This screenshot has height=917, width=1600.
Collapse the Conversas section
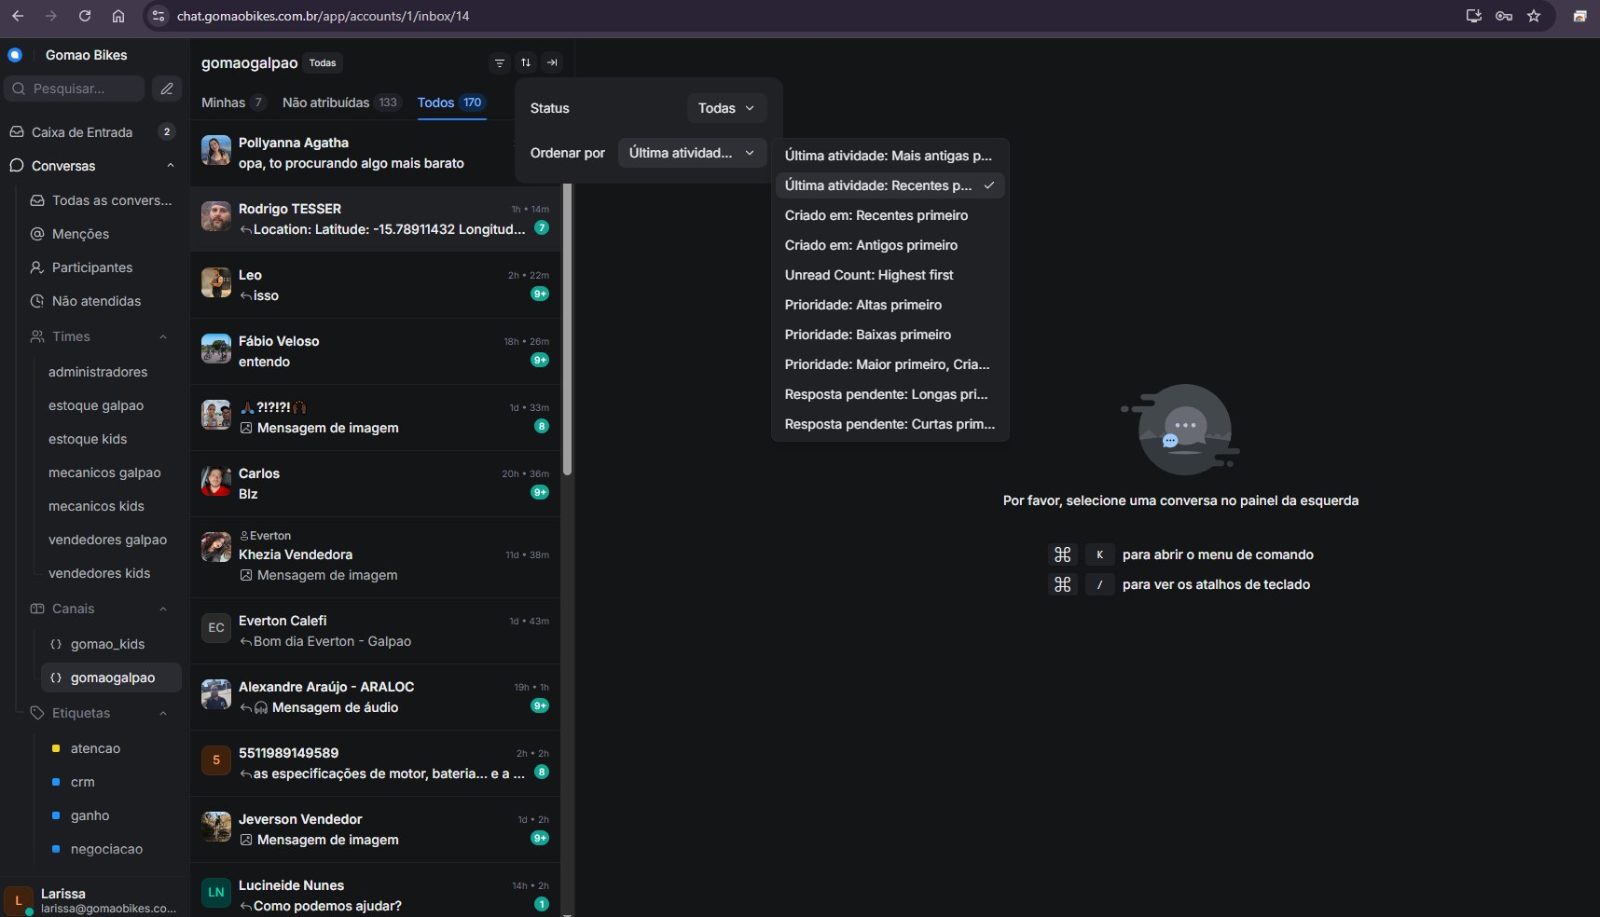pyautogui.click(x=170, y=166)
